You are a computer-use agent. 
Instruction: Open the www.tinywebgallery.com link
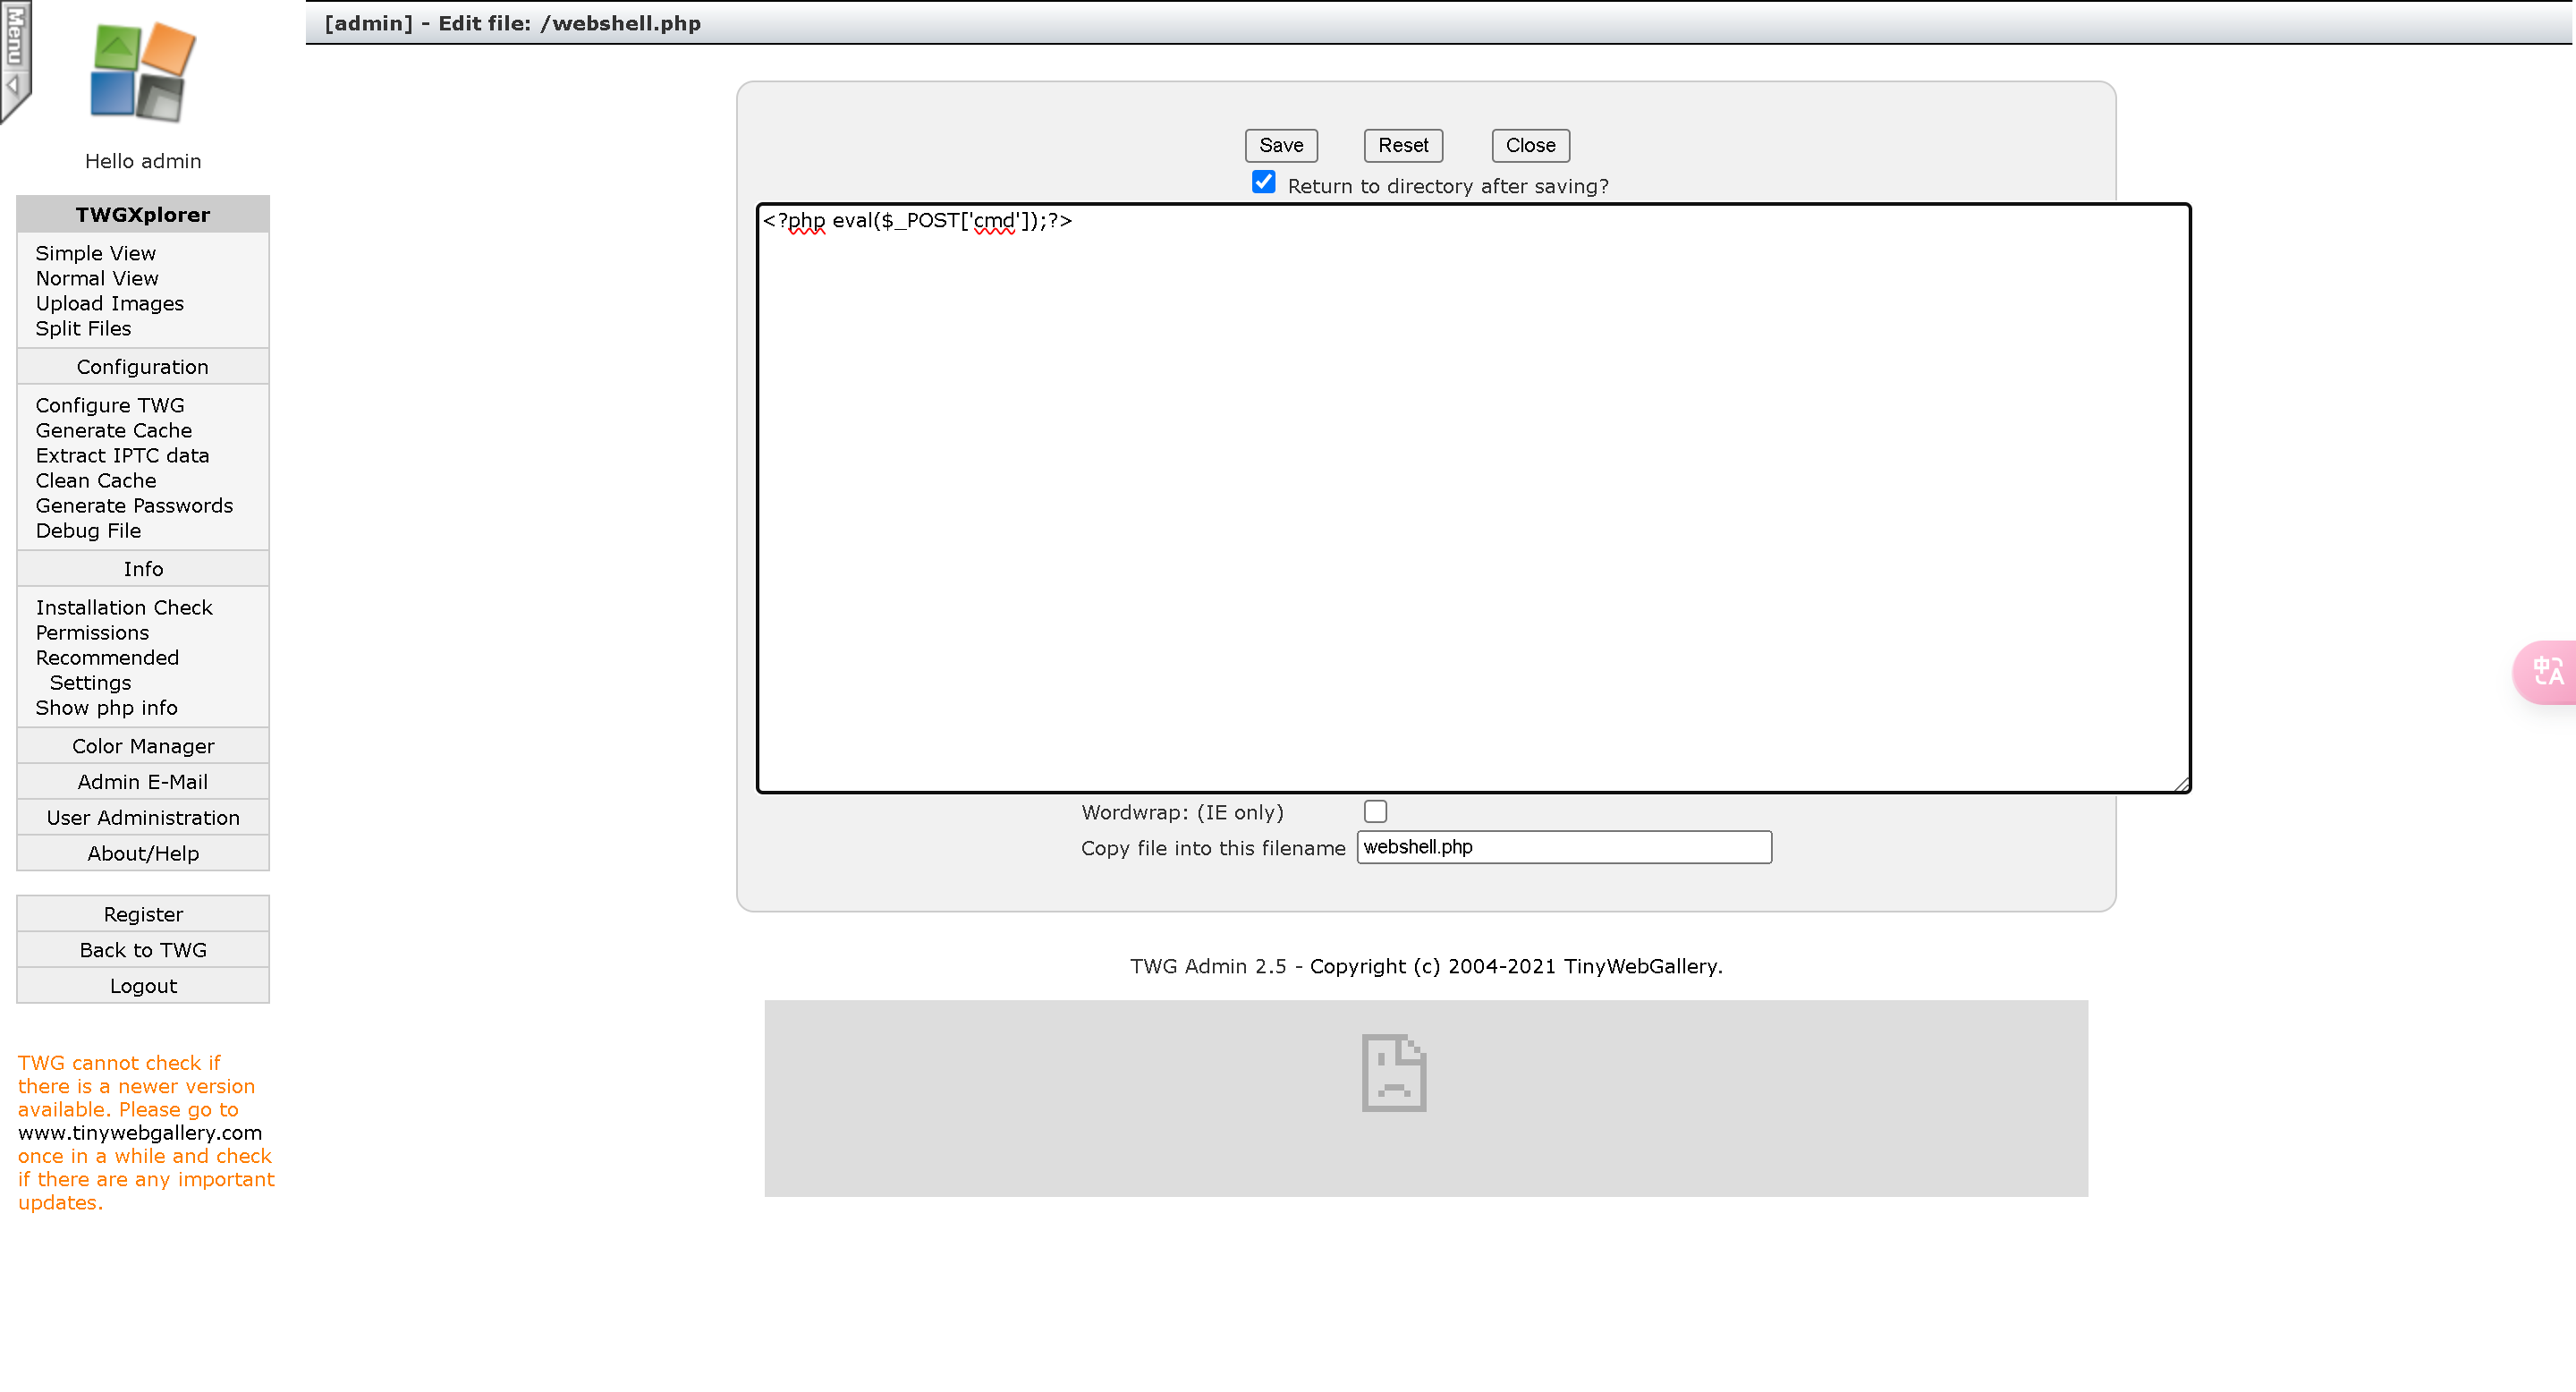(140, 1133)
